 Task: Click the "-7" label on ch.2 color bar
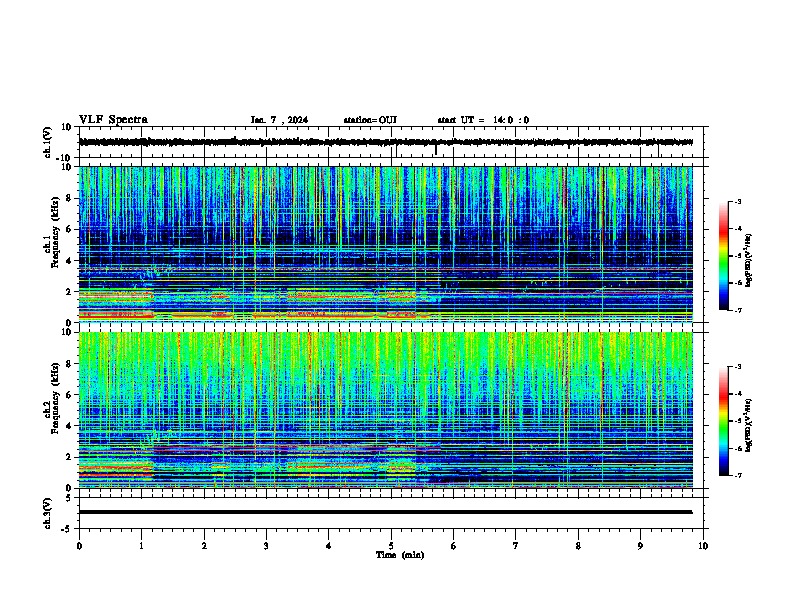tap(737, 475)
